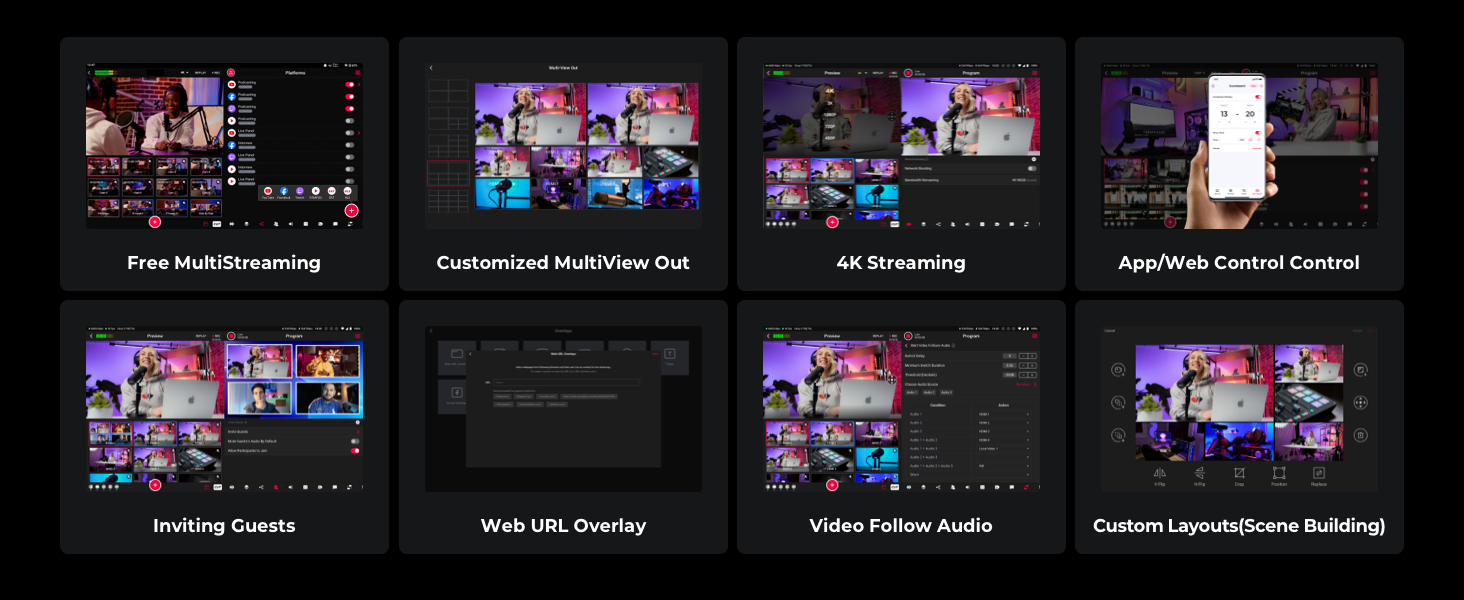Click the H-Flip icon in Custom Layouts
Screen dimensions: 1464x600
pyautogui.click(x=1200, y=473)
